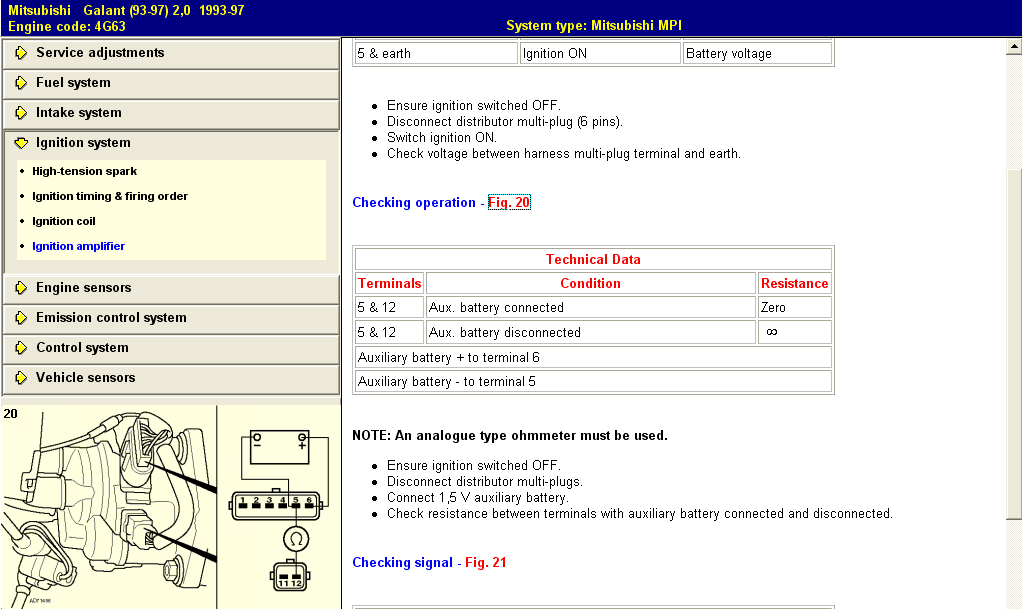Expand the Engine sensors section

[x=171, y=288]
